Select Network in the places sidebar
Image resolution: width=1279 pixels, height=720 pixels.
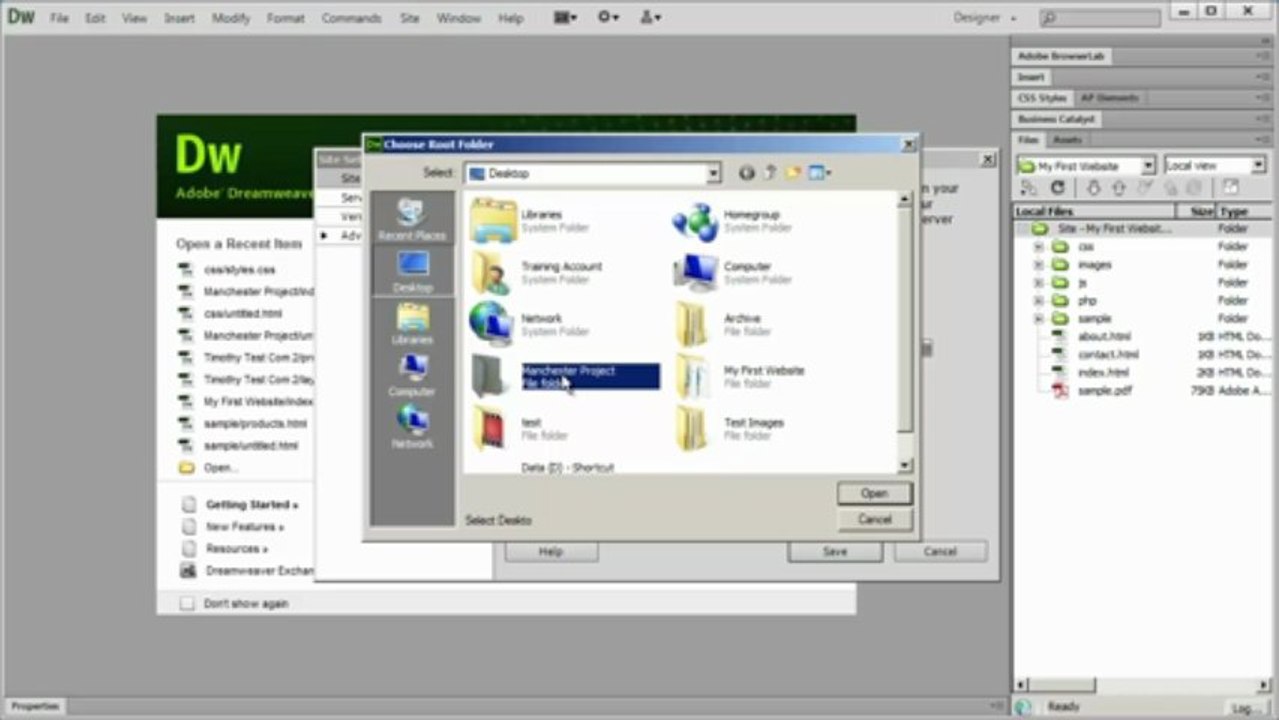[x=412, y=428]
